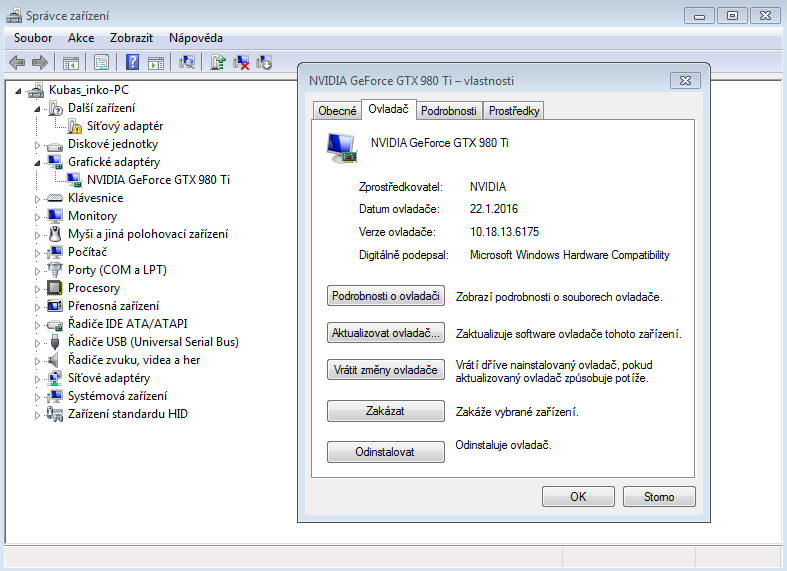The height and width of the screenshot is (571, 787).
Task: Click the Porty (COM a LPT) icon
Action: (55, 270)
